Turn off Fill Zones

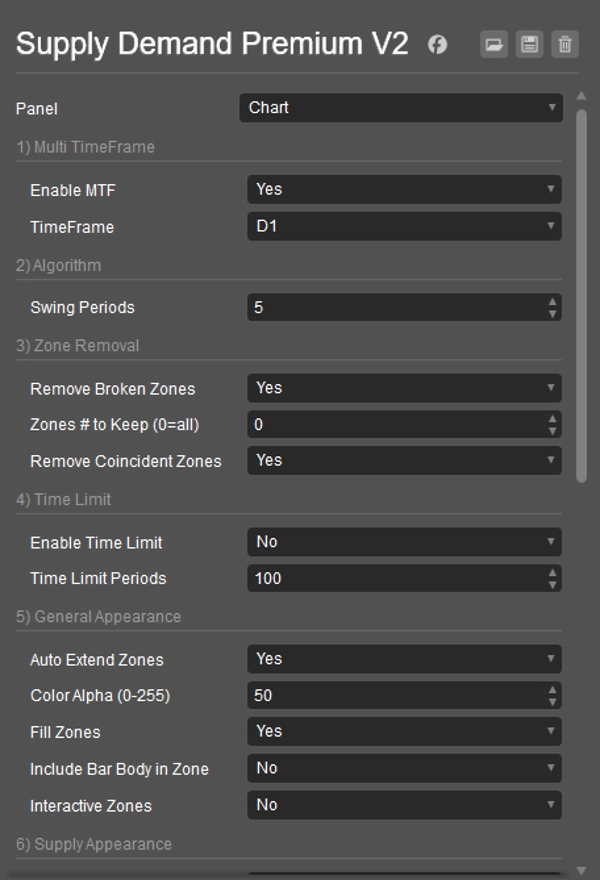403,731
